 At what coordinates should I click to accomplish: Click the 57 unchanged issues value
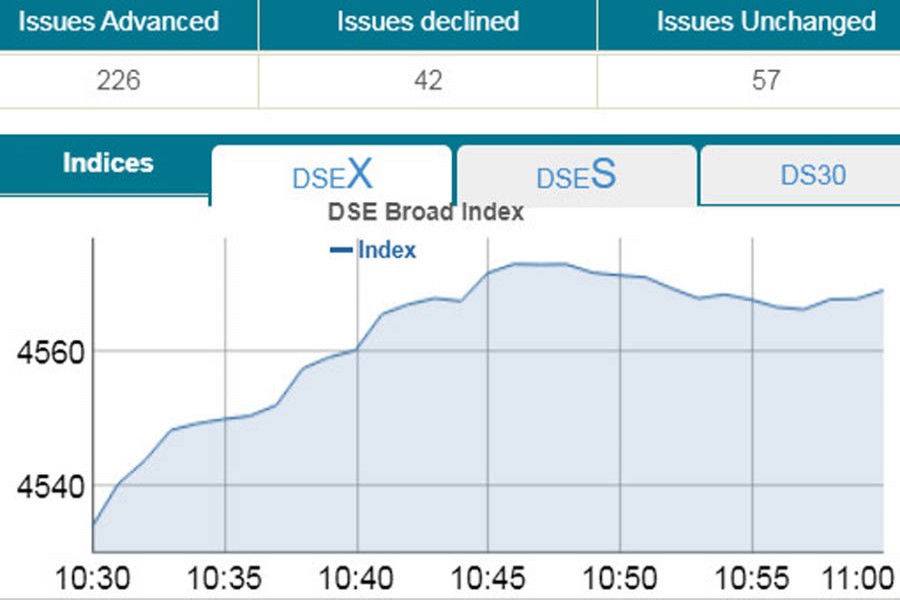coord(765,81)
